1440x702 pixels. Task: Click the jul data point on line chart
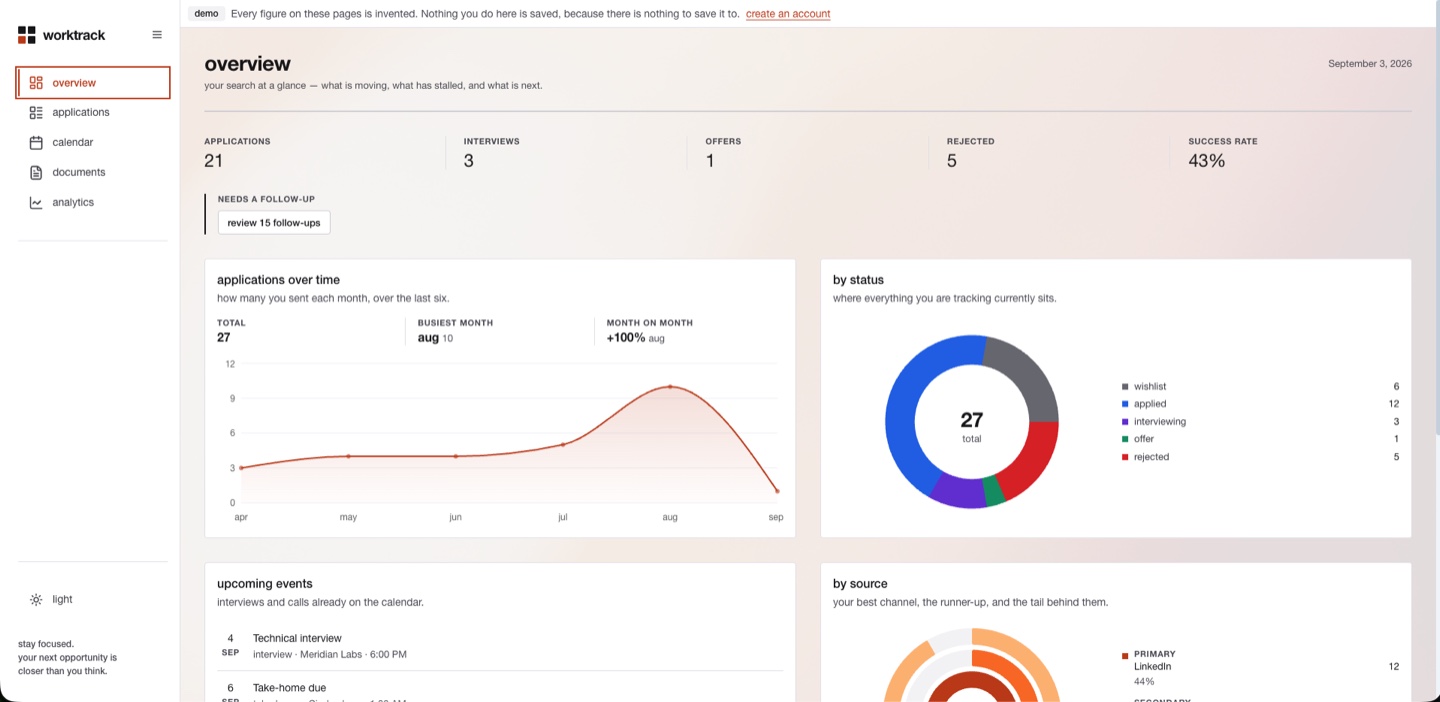click(x=563, y=444)
